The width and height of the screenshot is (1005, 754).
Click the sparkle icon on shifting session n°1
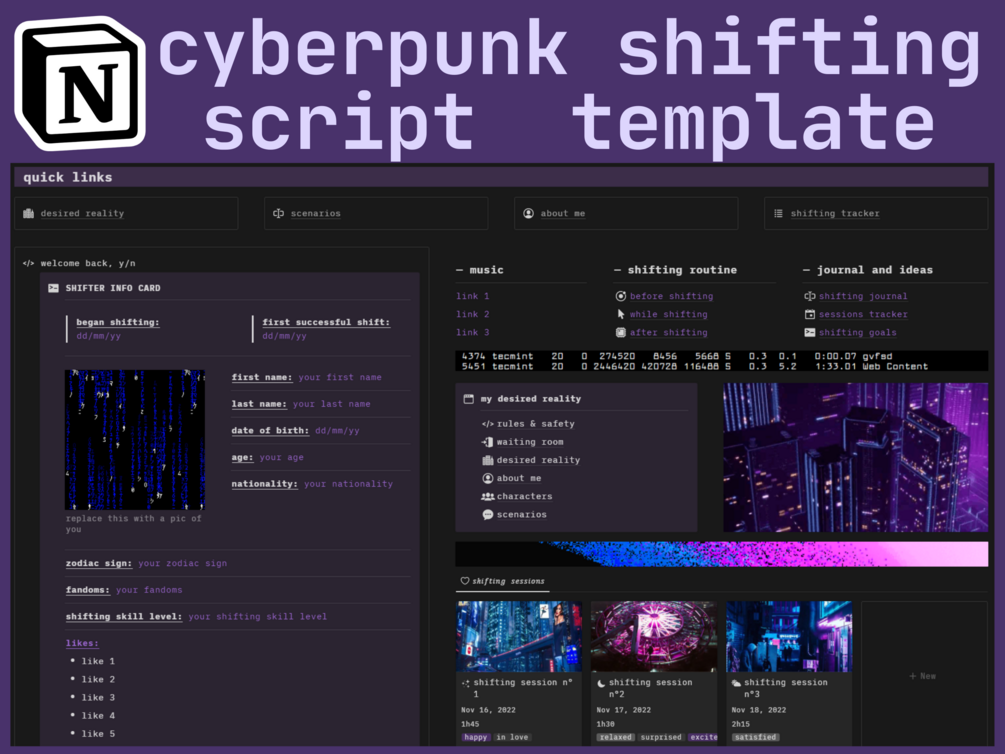pos(465,683)
